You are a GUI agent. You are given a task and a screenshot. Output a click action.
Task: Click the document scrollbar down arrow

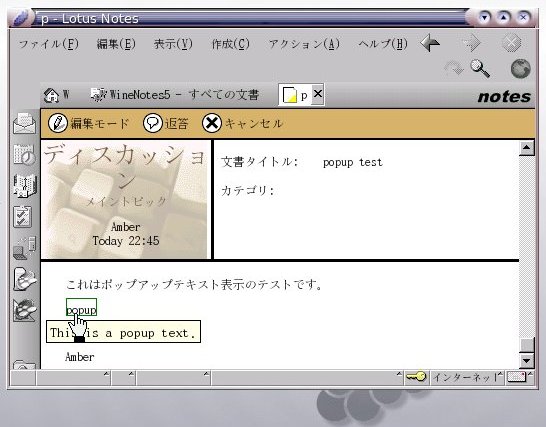click(526, 360)
